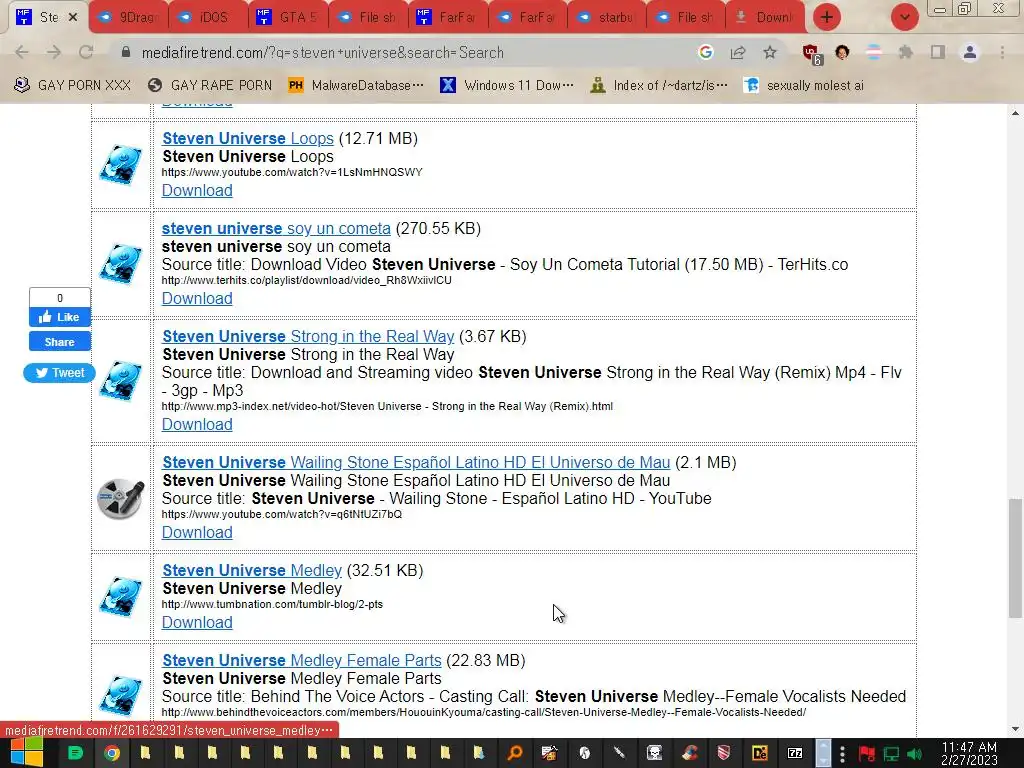This screenshot has width=1024, height=768.
Task: Bookmark this page with the star icon
Action: point(770,52)
